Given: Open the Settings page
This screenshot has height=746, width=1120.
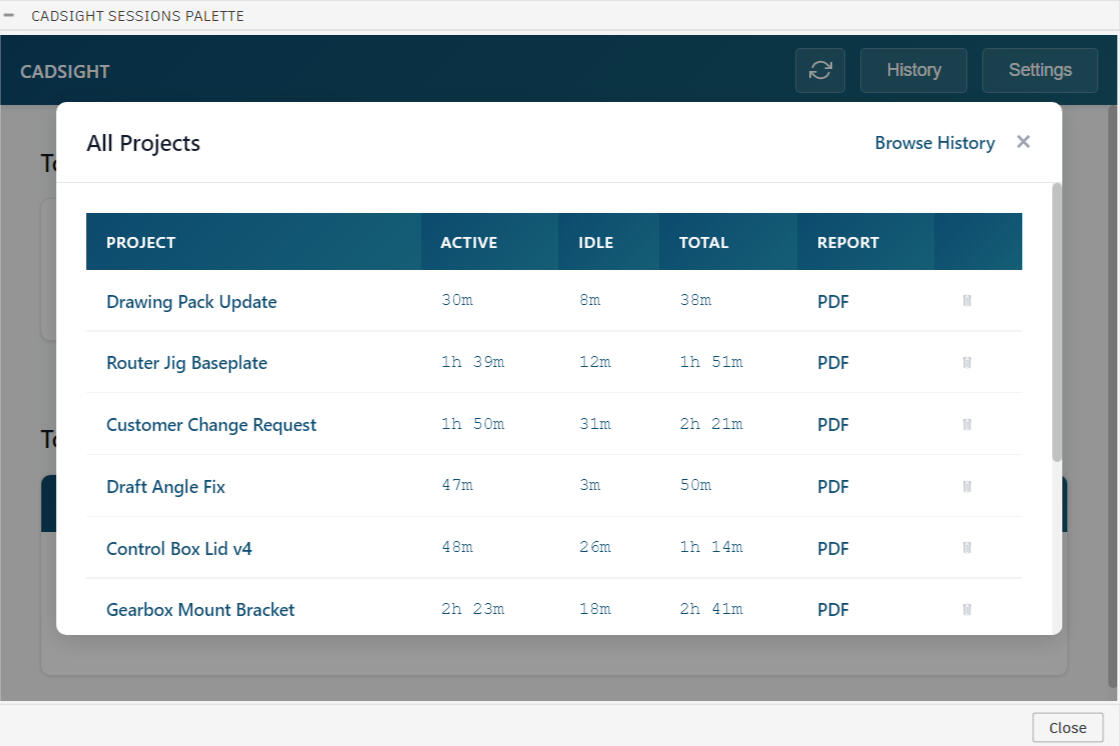Looking at the screenshot, I should [x=1039, y=71].
